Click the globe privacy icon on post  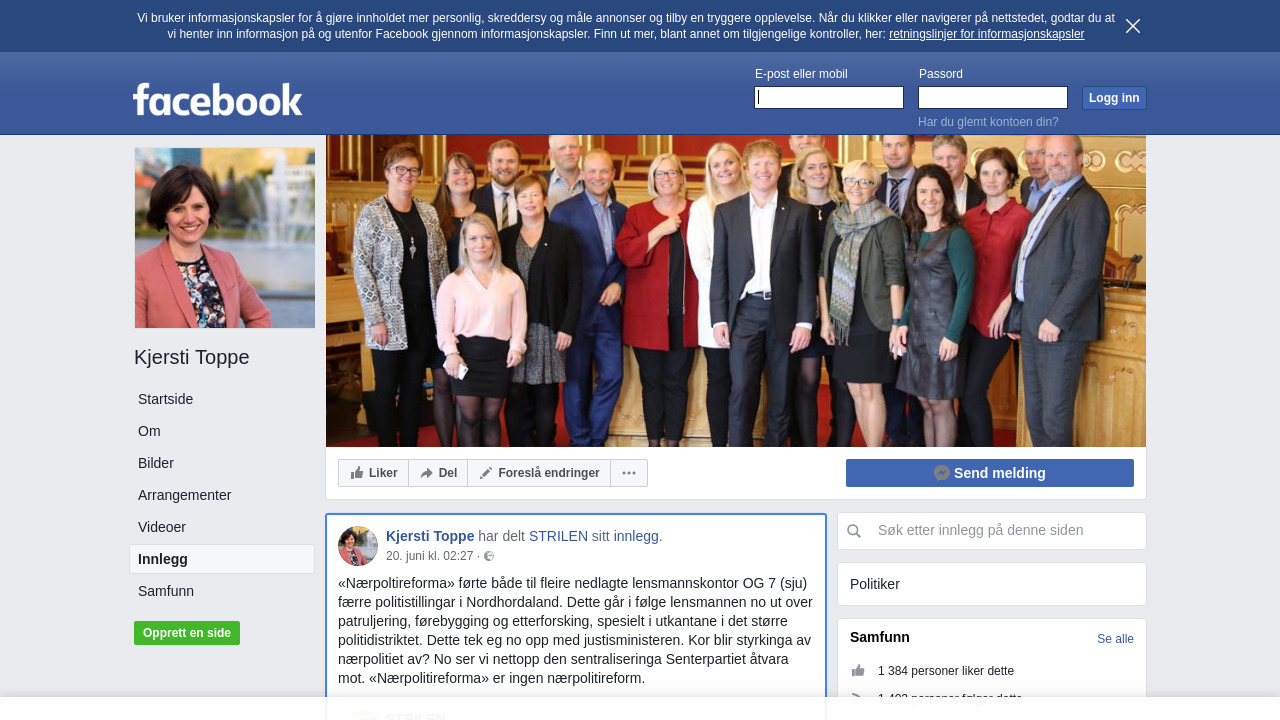tap(489, 556)
